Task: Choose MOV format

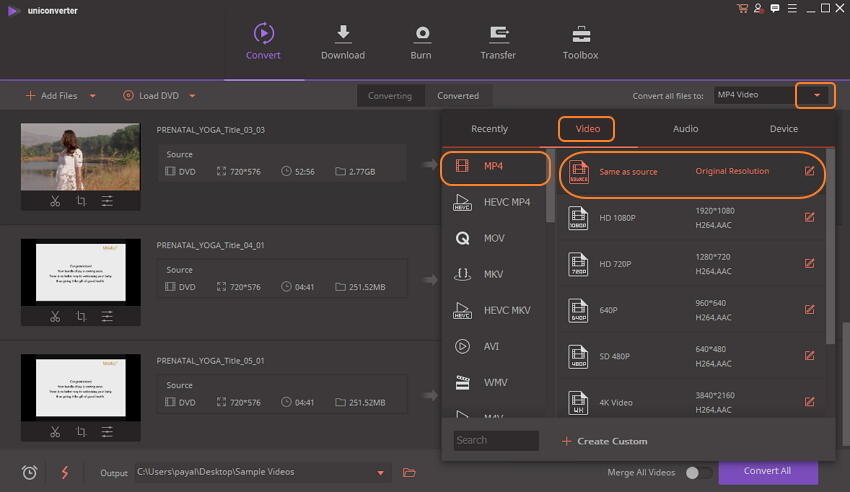Action: [495, 238]
